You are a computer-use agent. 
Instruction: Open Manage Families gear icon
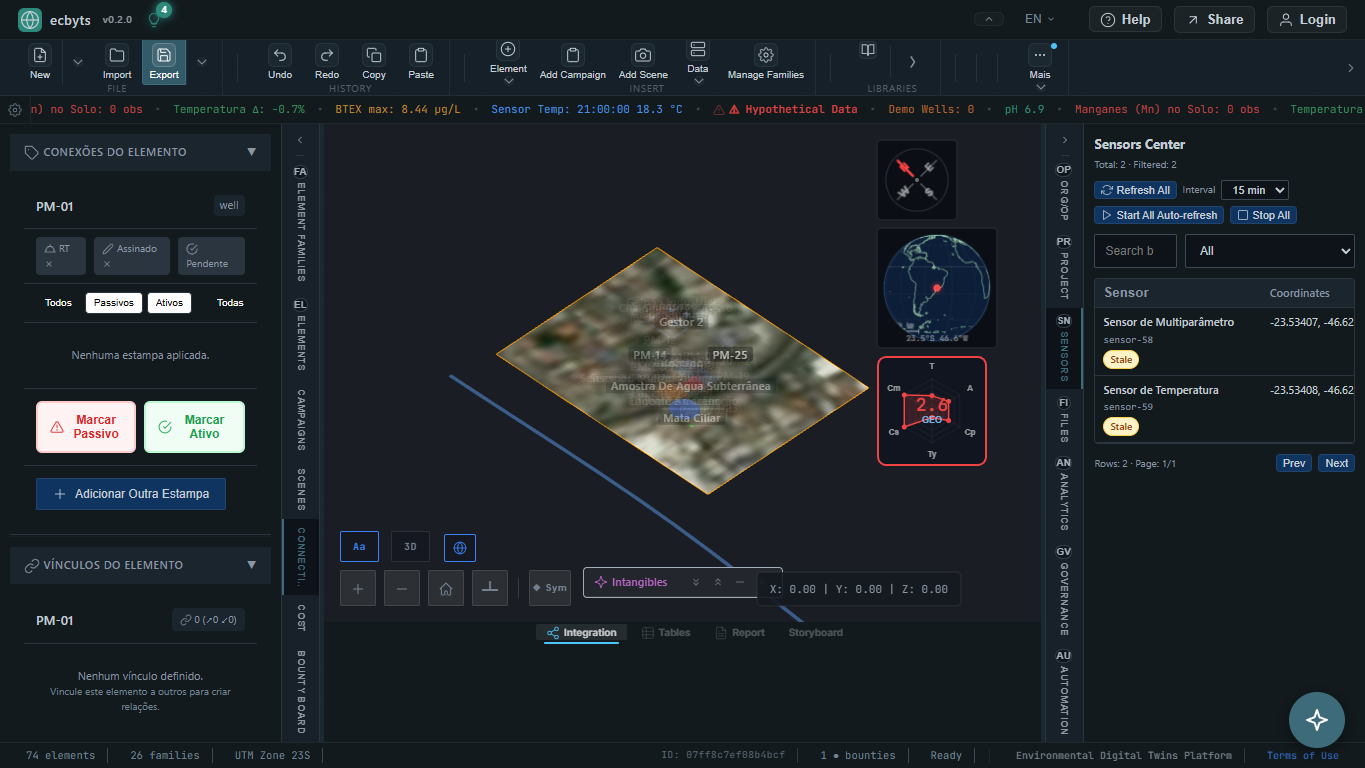click(x=766, y=56)
